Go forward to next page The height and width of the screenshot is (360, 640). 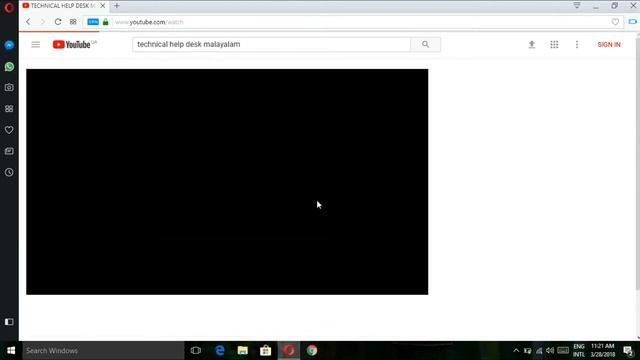point(43,22)
